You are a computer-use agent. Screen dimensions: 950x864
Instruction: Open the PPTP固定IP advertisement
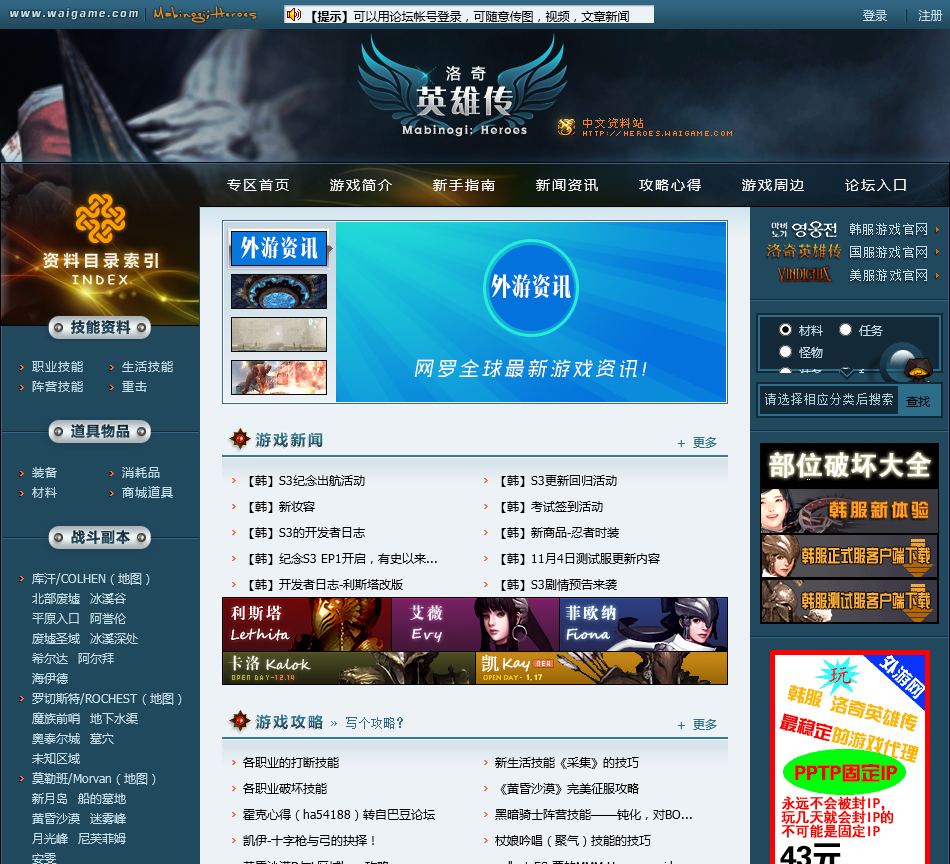pyautogui.click(x=849, y=757)
